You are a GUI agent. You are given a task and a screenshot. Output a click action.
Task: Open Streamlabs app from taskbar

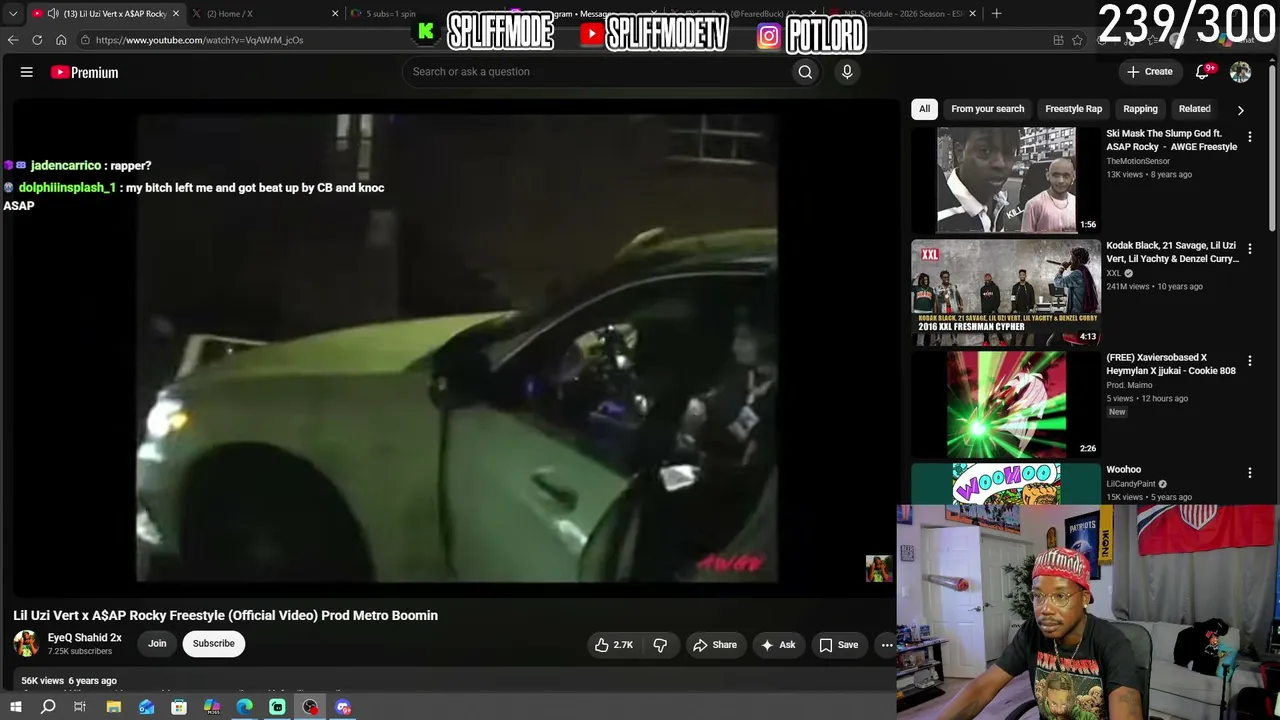(277, 707)
